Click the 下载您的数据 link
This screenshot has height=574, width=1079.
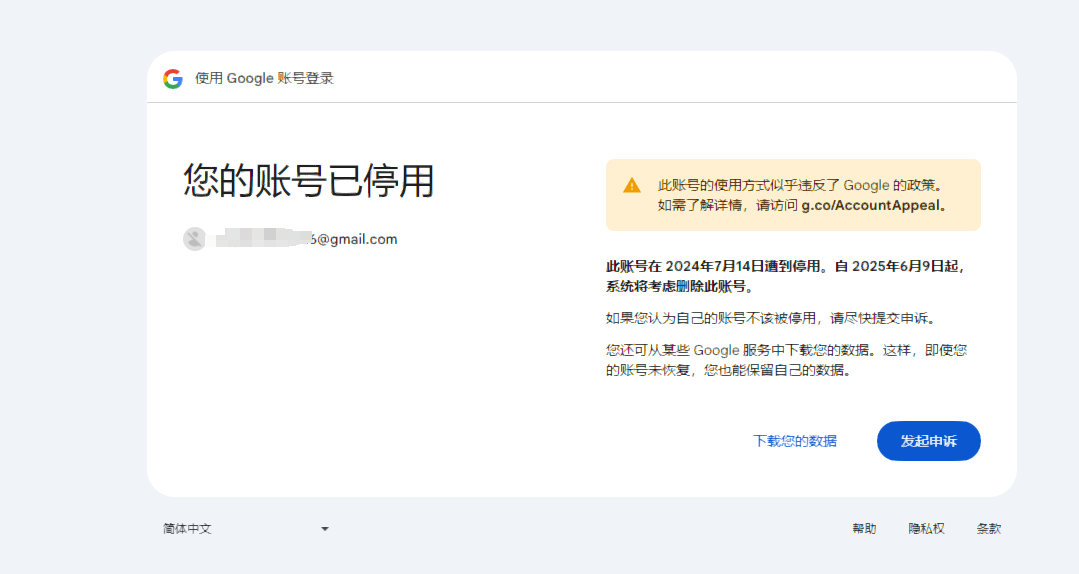(795, 441)
